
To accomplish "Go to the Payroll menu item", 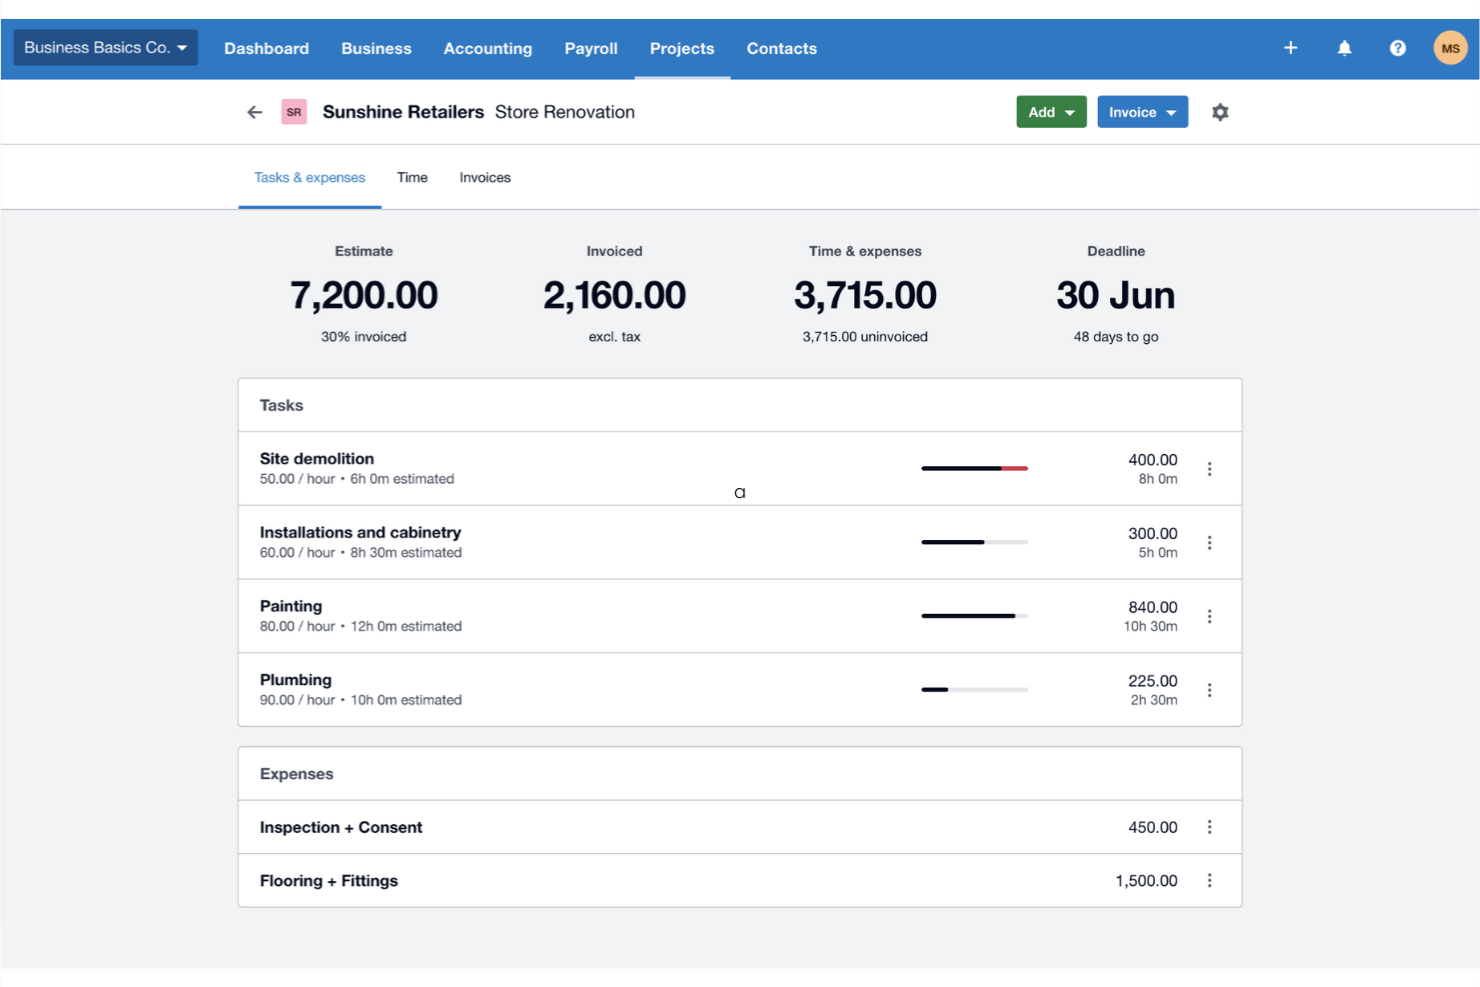I will (x=591, y=48).
